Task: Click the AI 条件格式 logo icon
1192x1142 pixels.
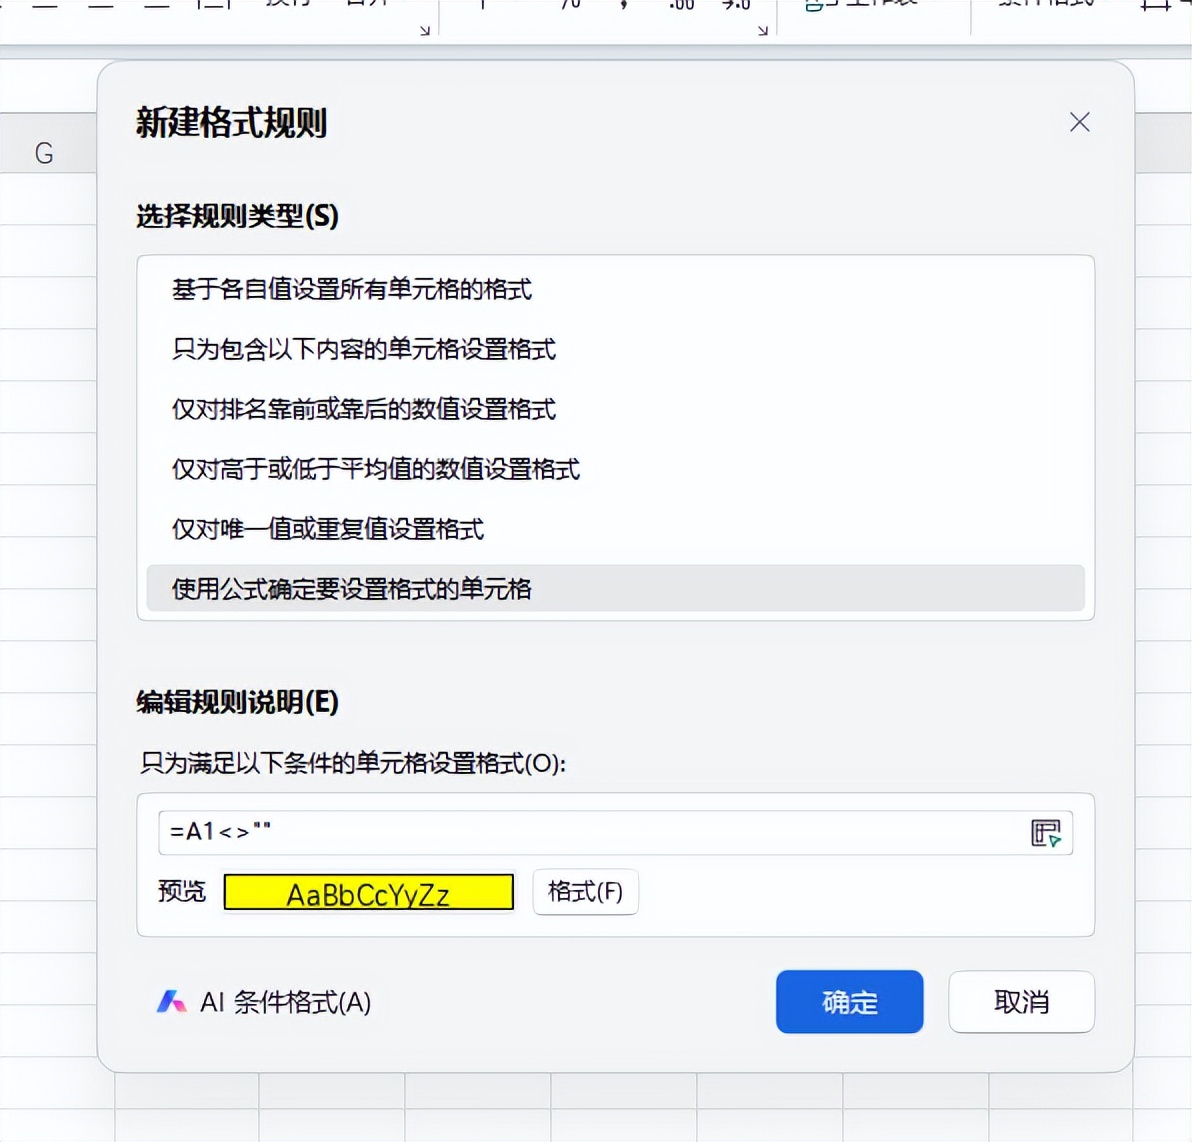Action: click(171, 1002)
